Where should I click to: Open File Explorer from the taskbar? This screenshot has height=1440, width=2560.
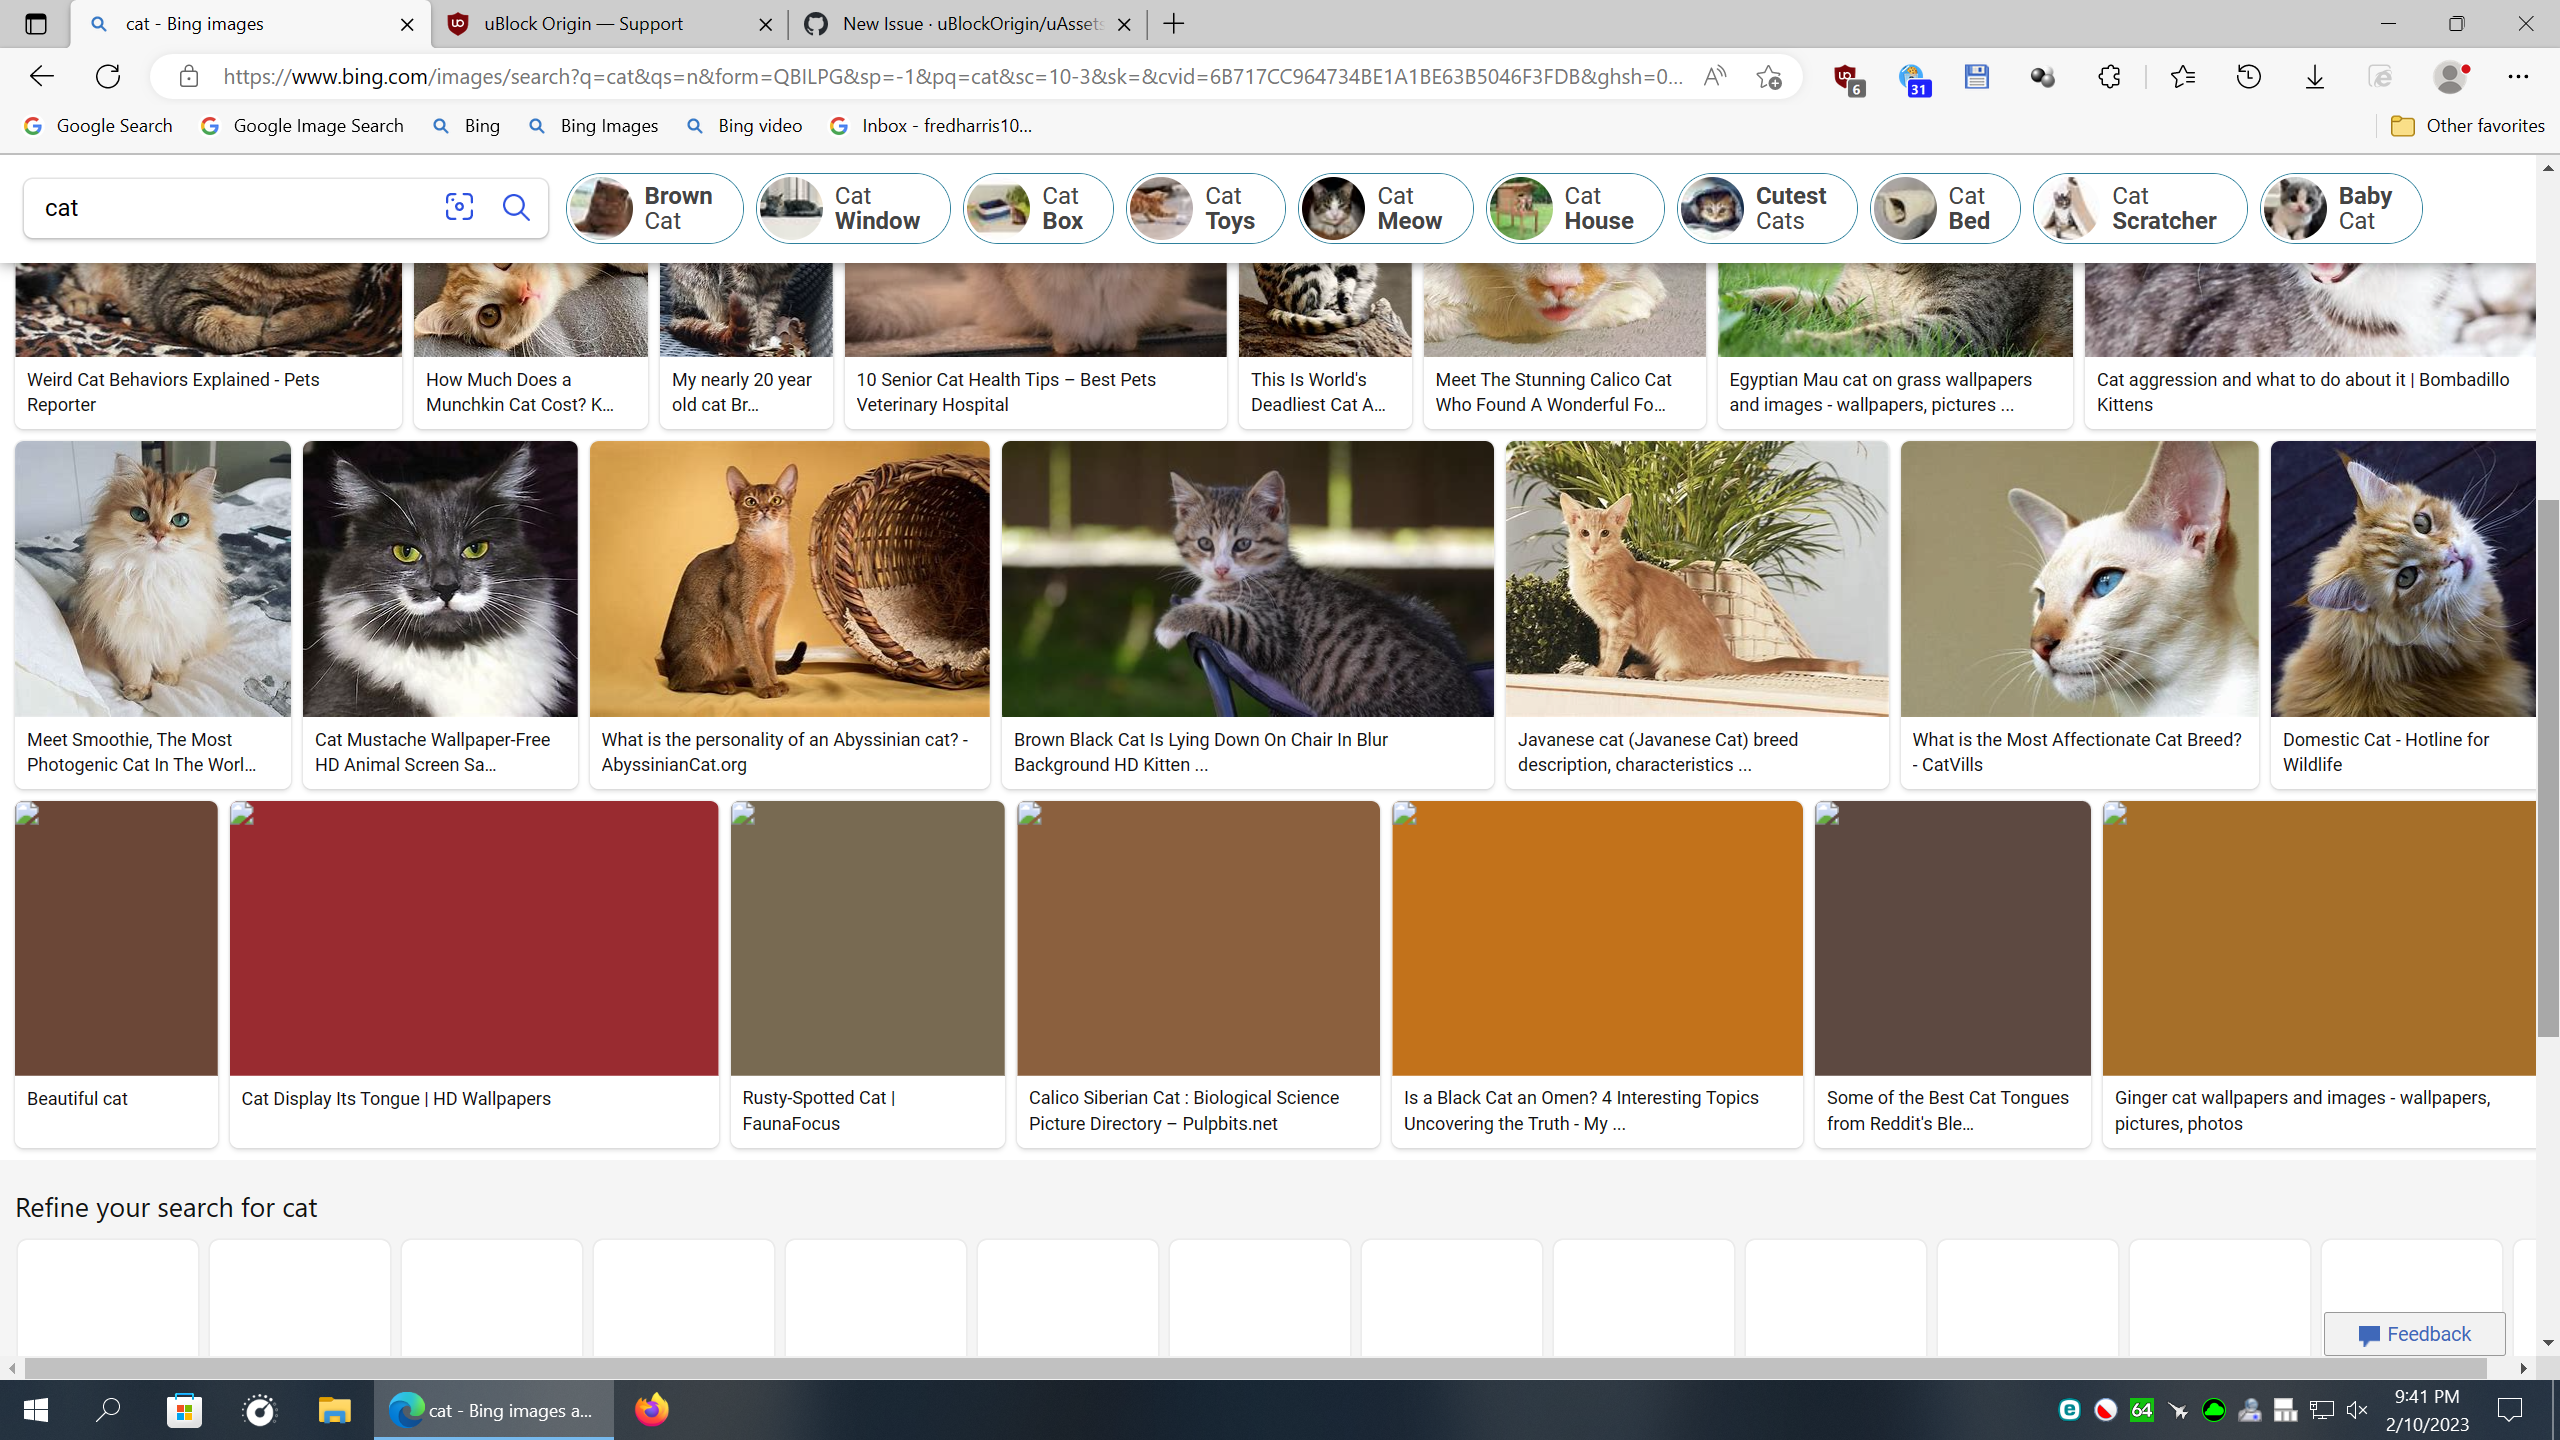tap(334, 1410)
